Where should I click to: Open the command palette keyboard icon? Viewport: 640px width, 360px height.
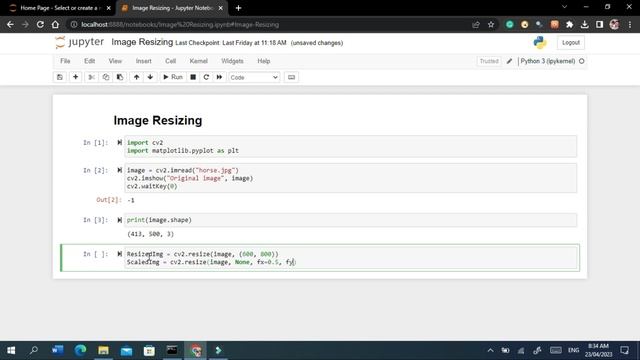(291, 77)
